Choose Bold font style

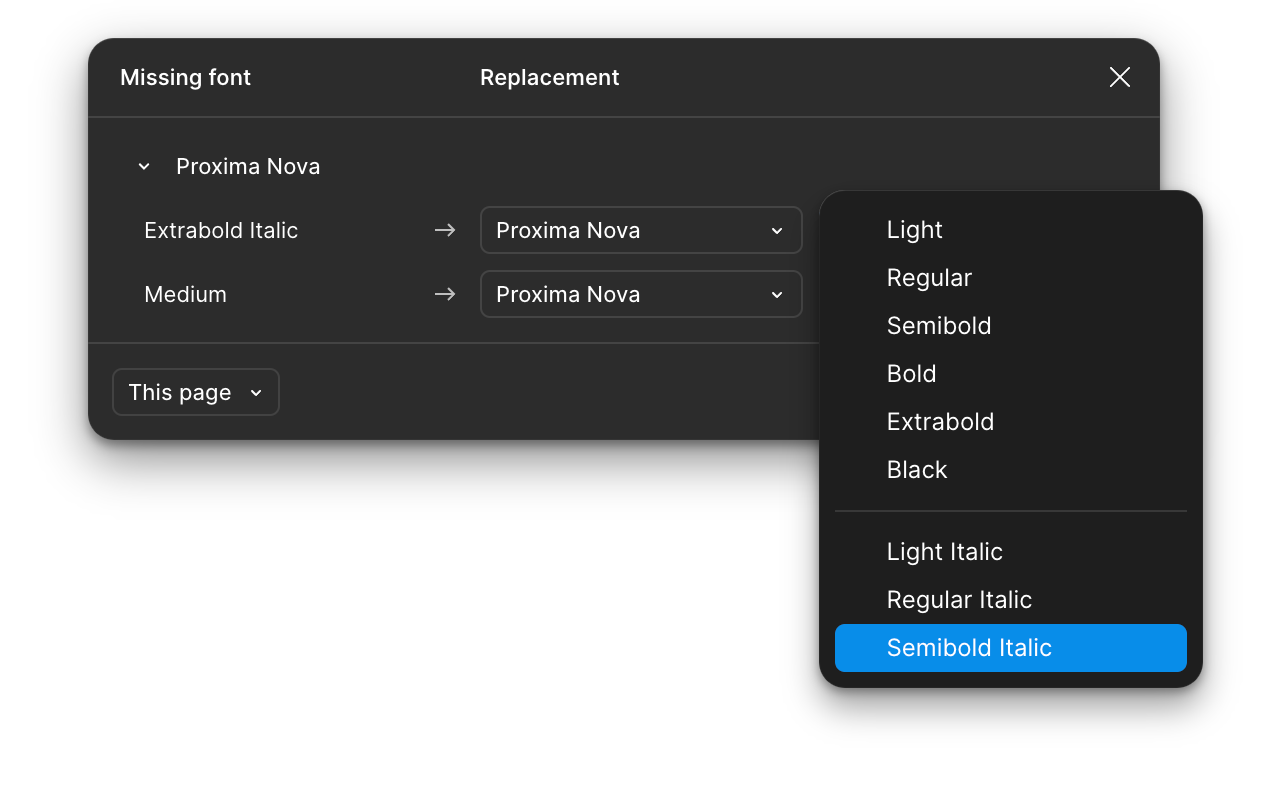point(1011,374)
